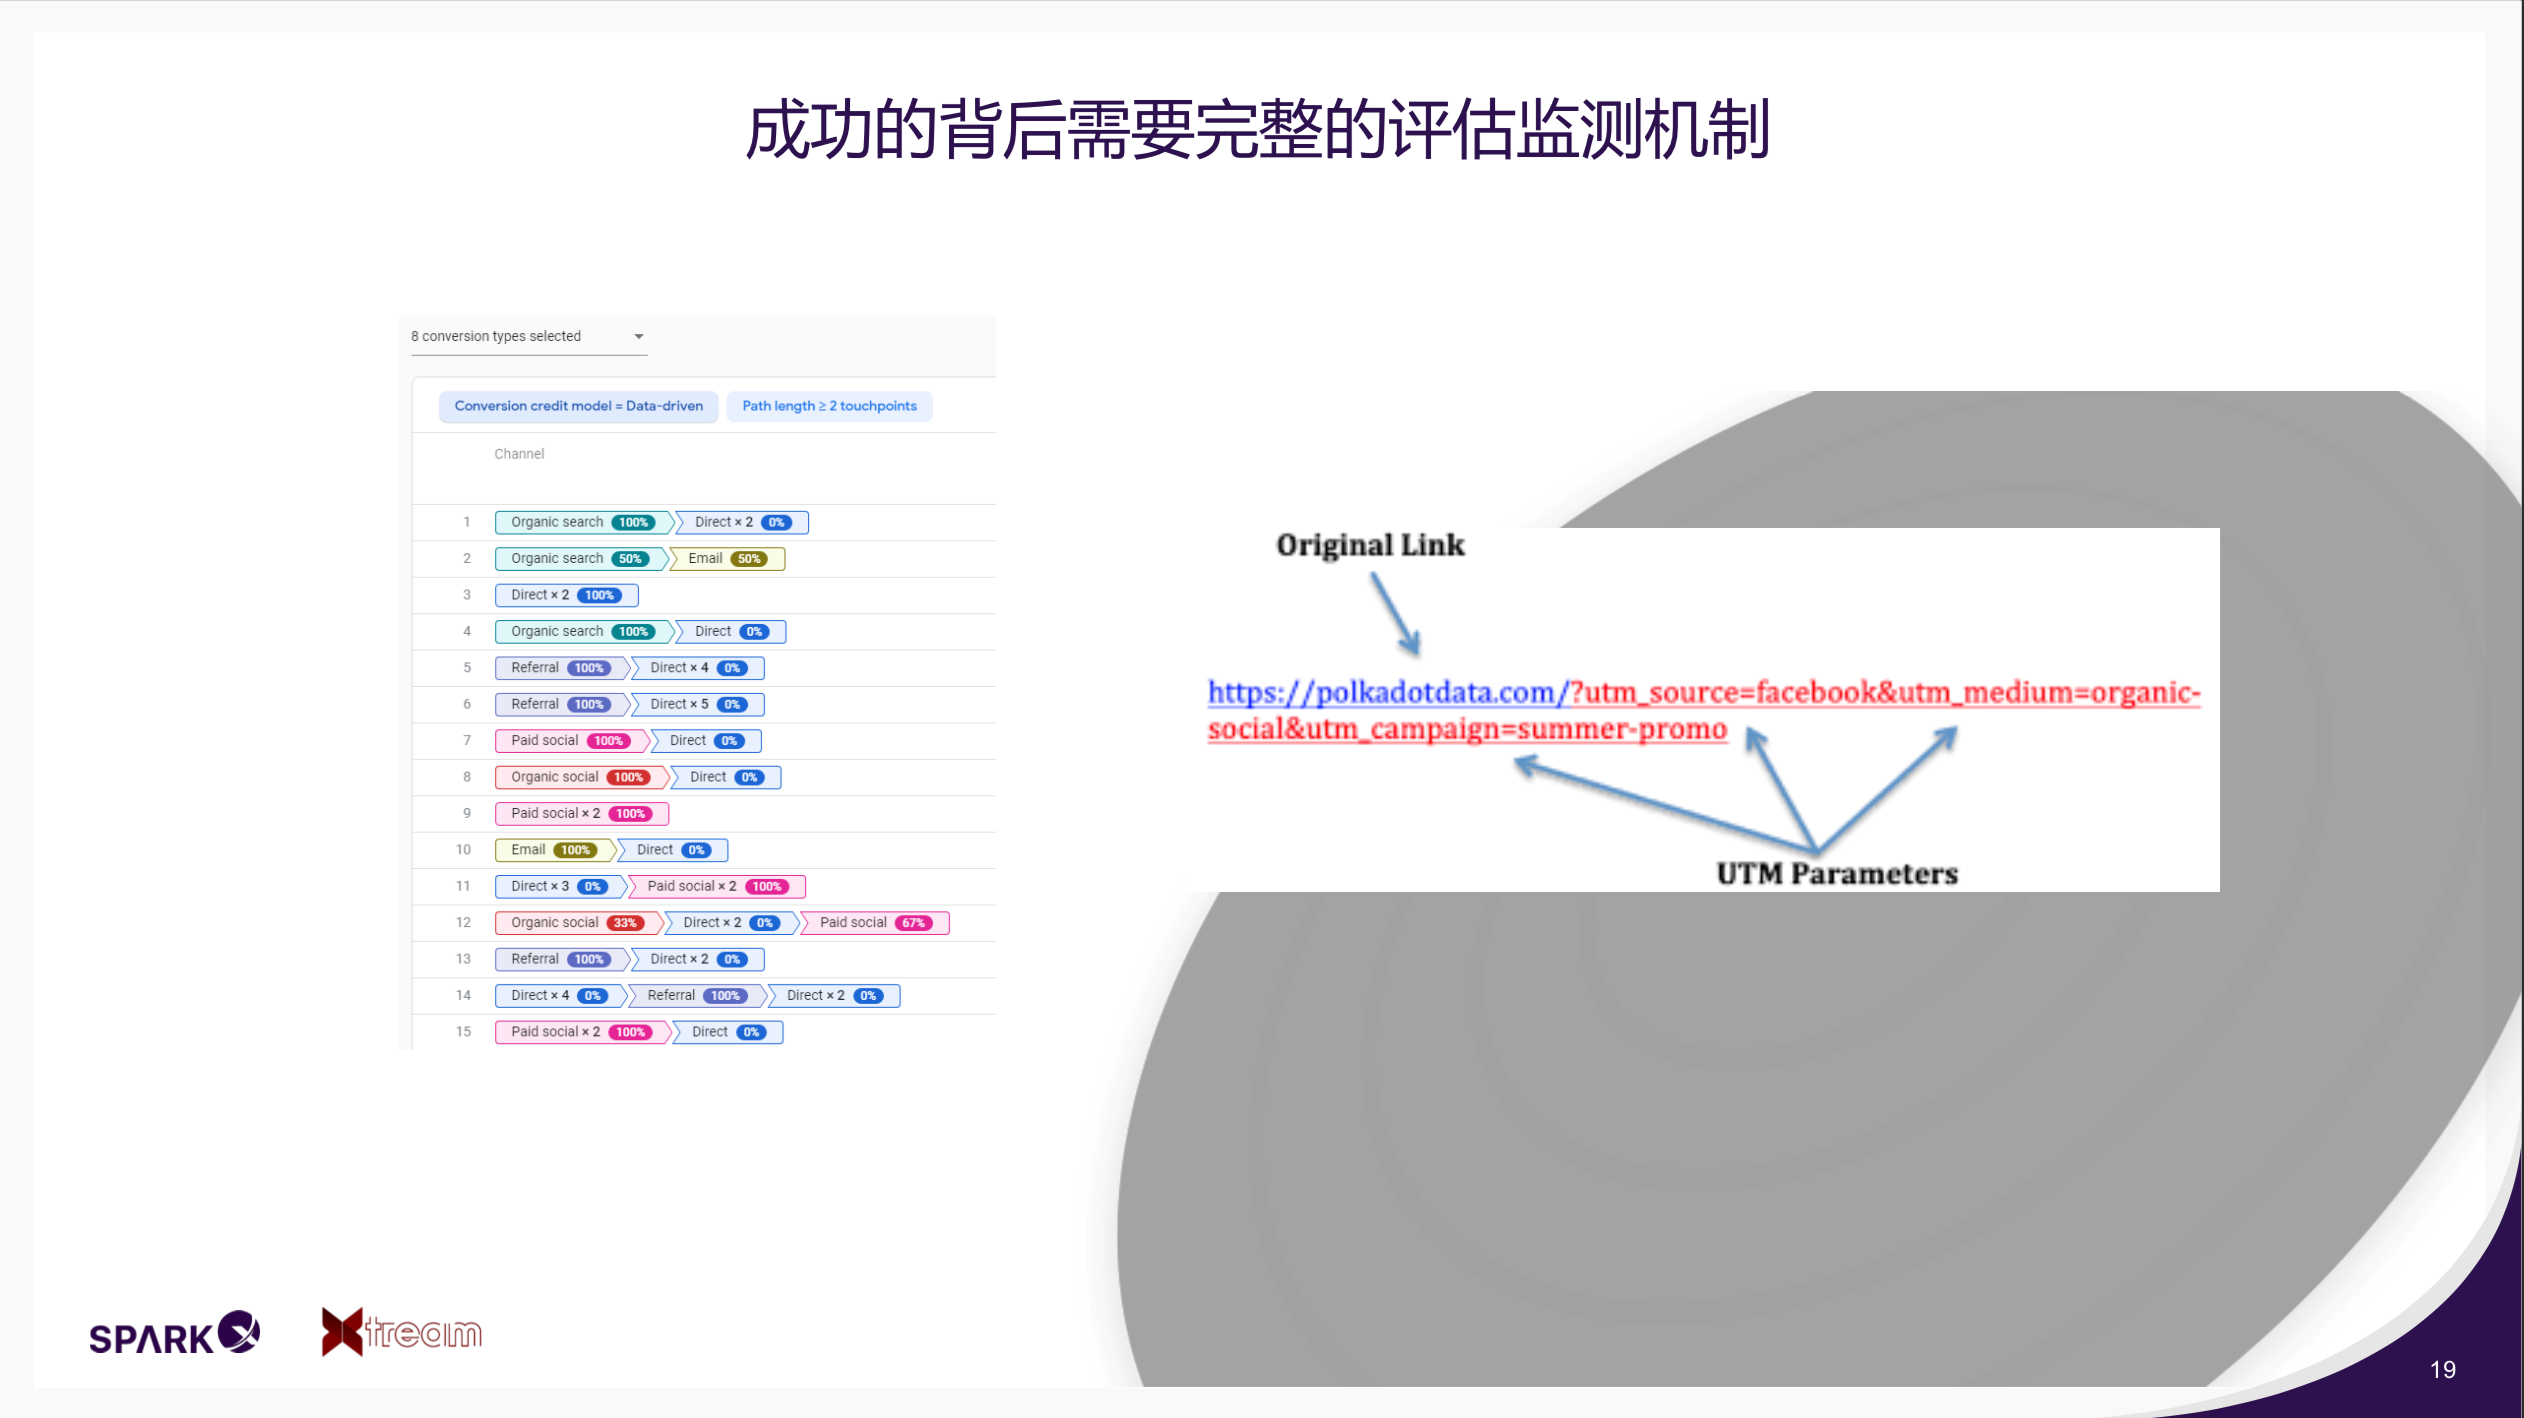The width and height of the screenshot is (2524, 1418).
Task: Click the Direct × 5 0% chip
Action: [698, 704]
